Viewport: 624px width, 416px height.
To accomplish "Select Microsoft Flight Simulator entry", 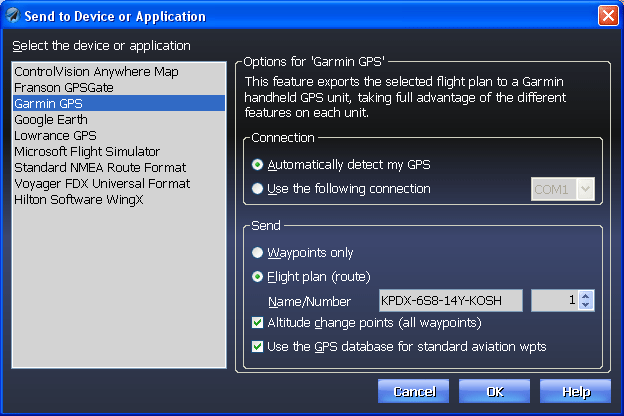I will pos(119,152).
